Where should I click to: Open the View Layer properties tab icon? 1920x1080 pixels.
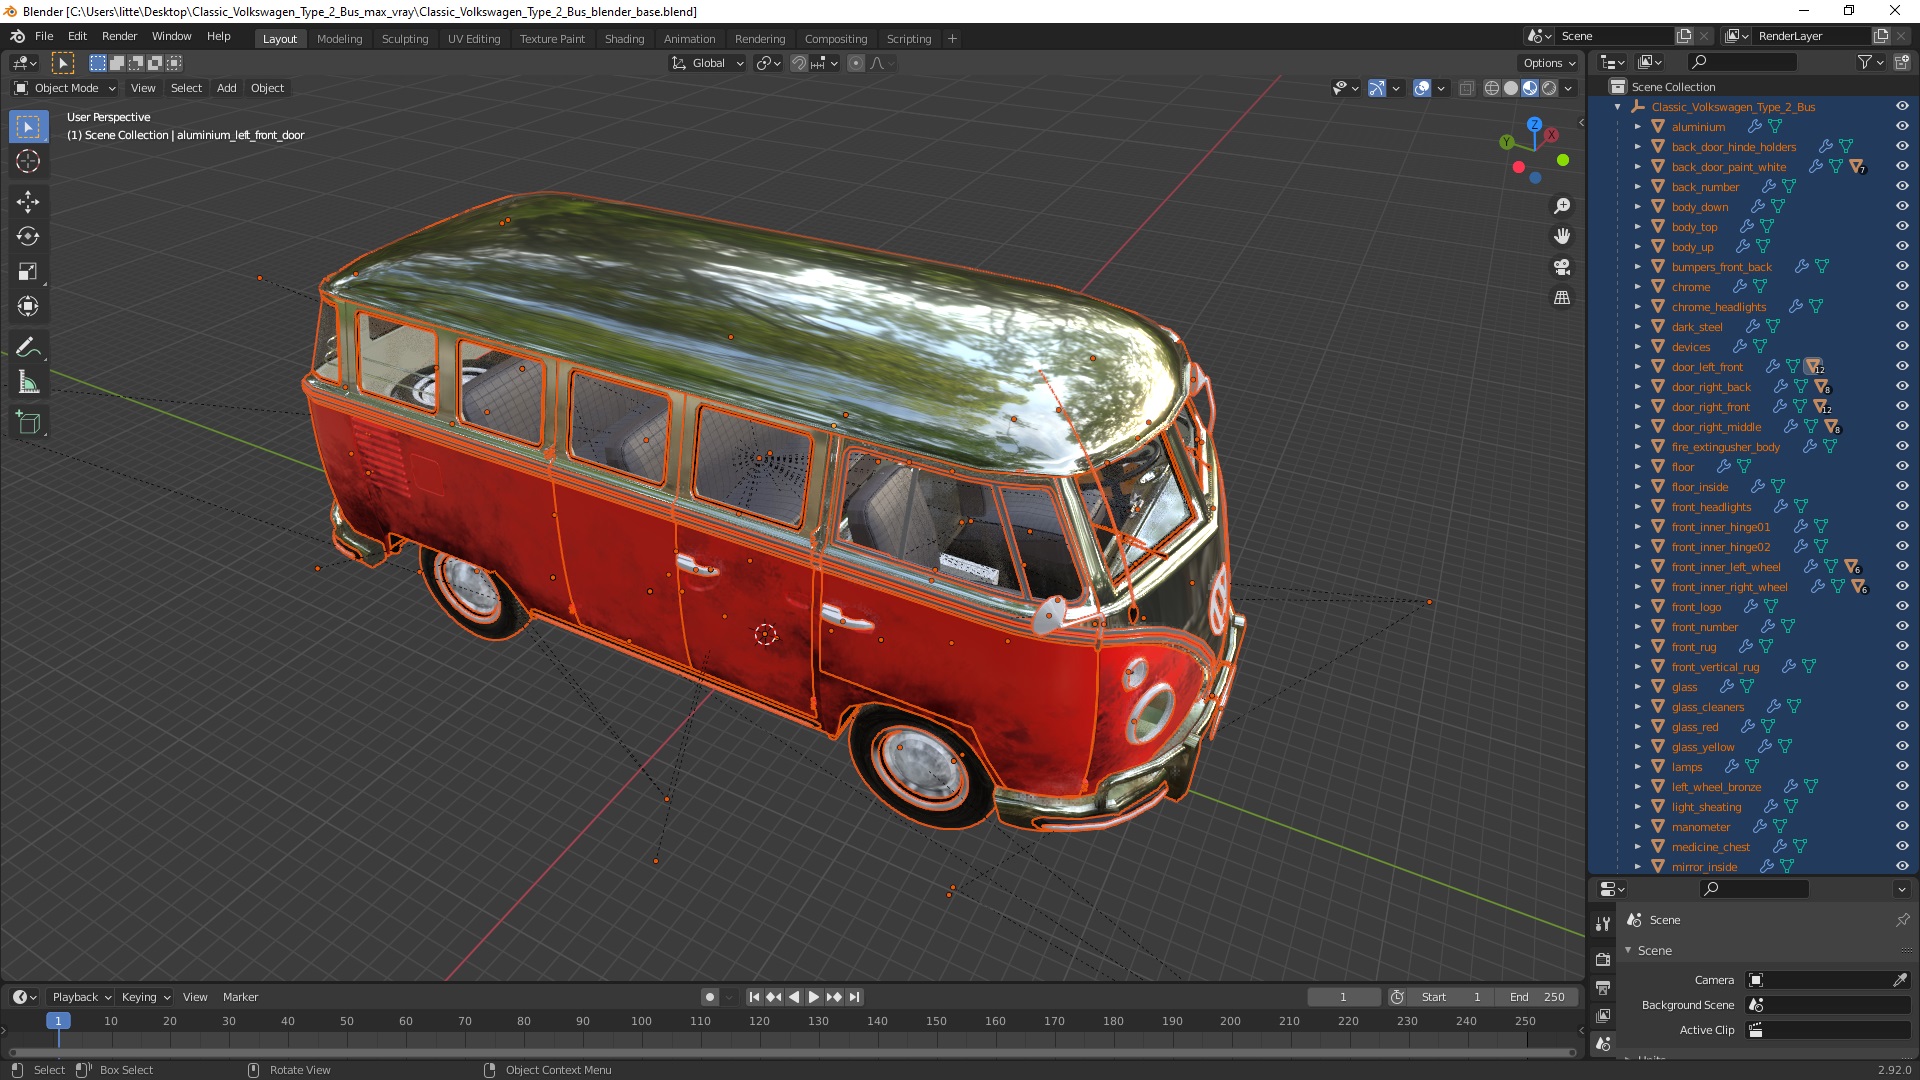1603,1015
